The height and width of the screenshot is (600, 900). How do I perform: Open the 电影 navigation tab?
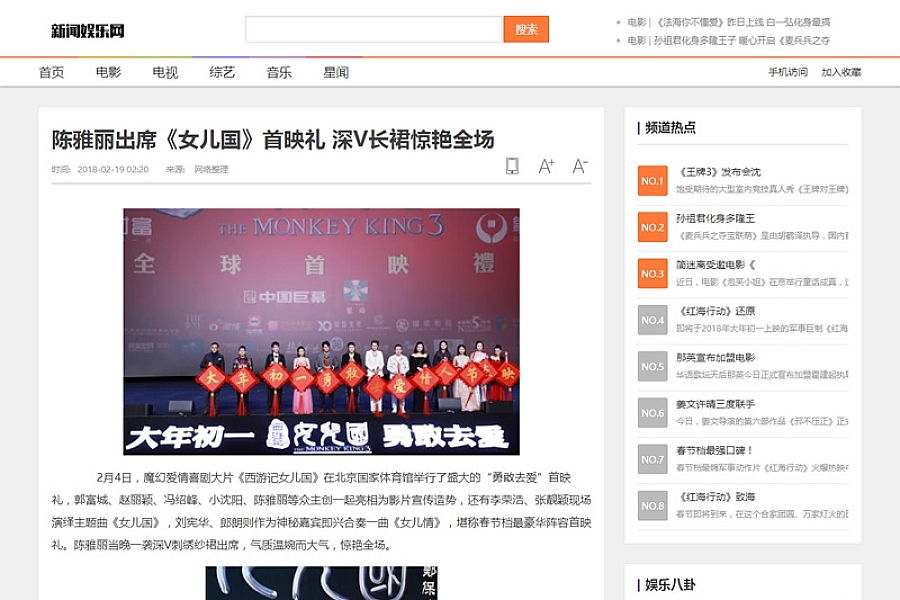(x=108, y=72)
